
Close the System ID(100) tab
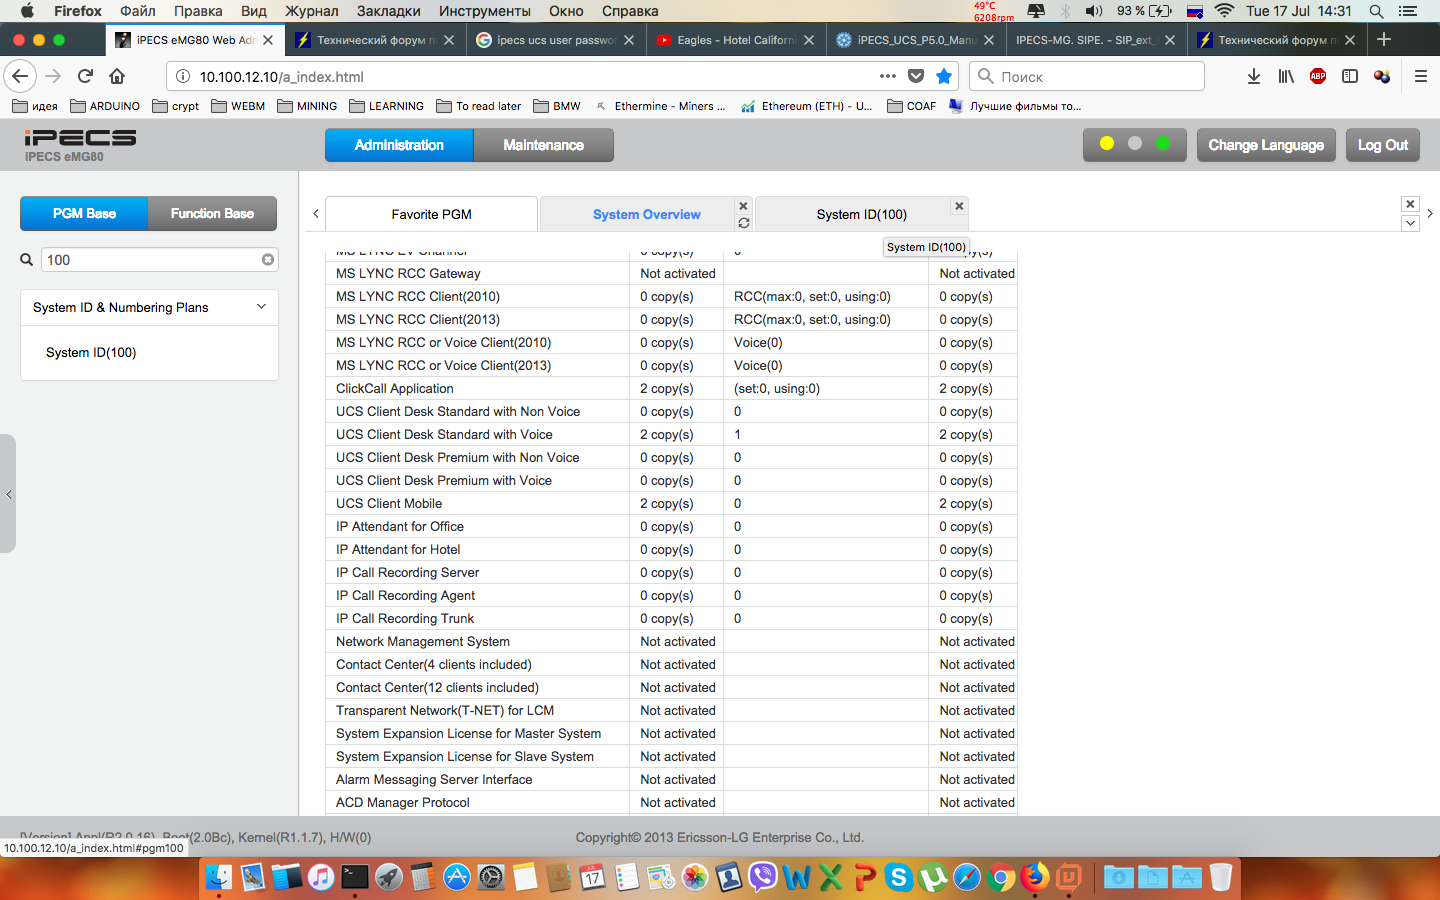coord(959,206)
